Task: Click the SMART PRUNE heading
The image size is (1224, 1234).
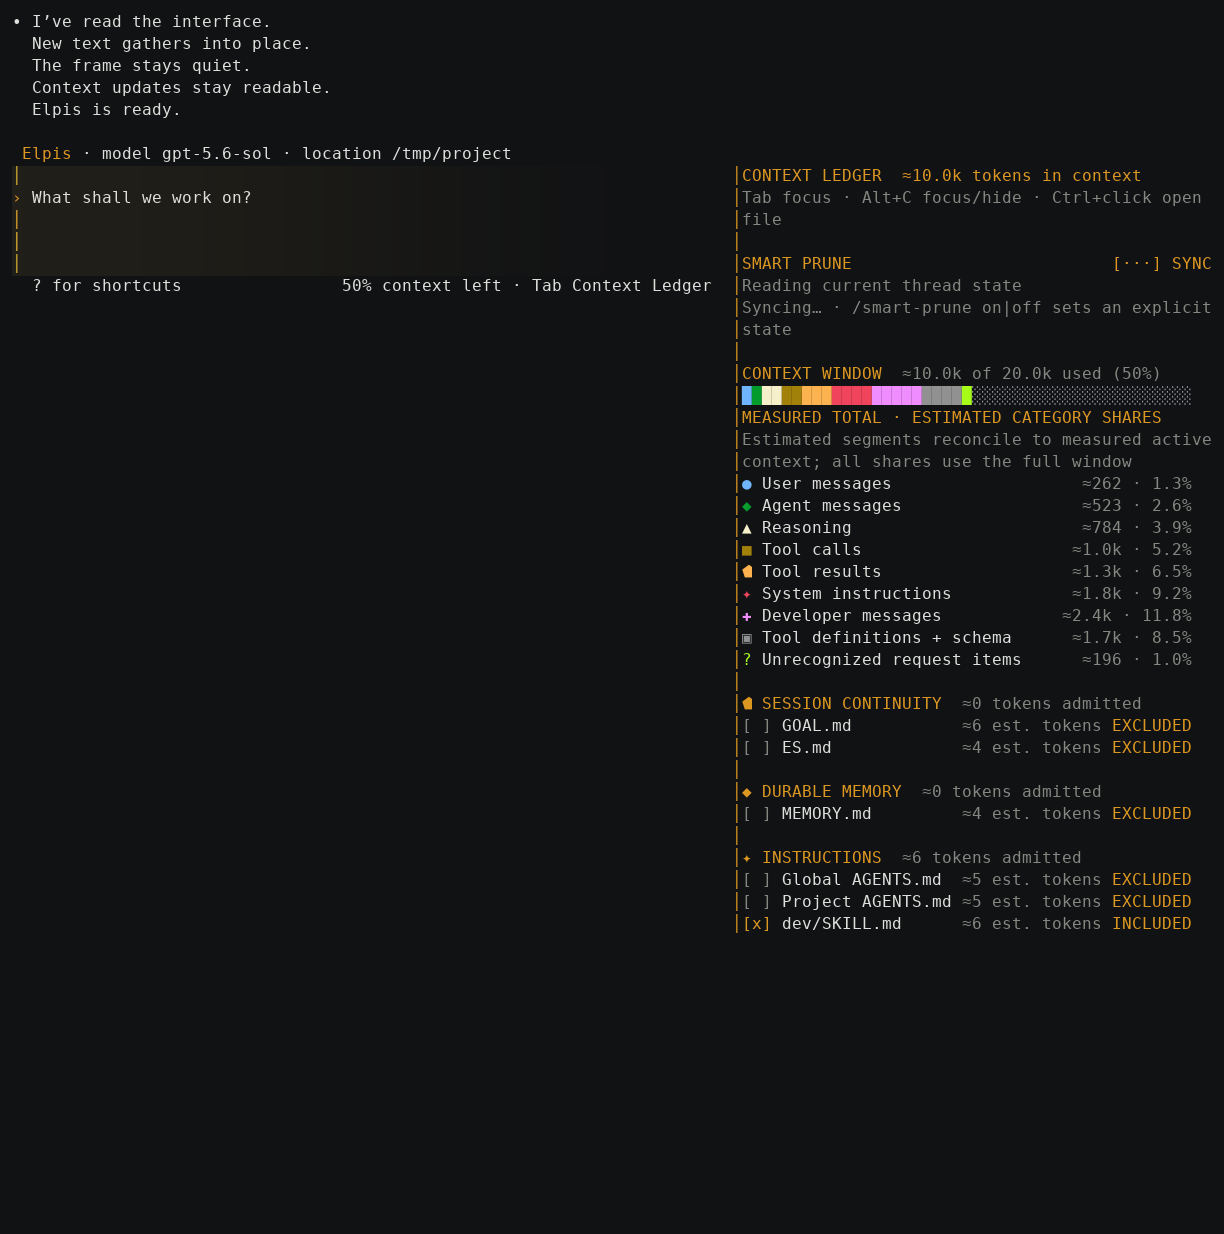Action: tap(797, 264)
